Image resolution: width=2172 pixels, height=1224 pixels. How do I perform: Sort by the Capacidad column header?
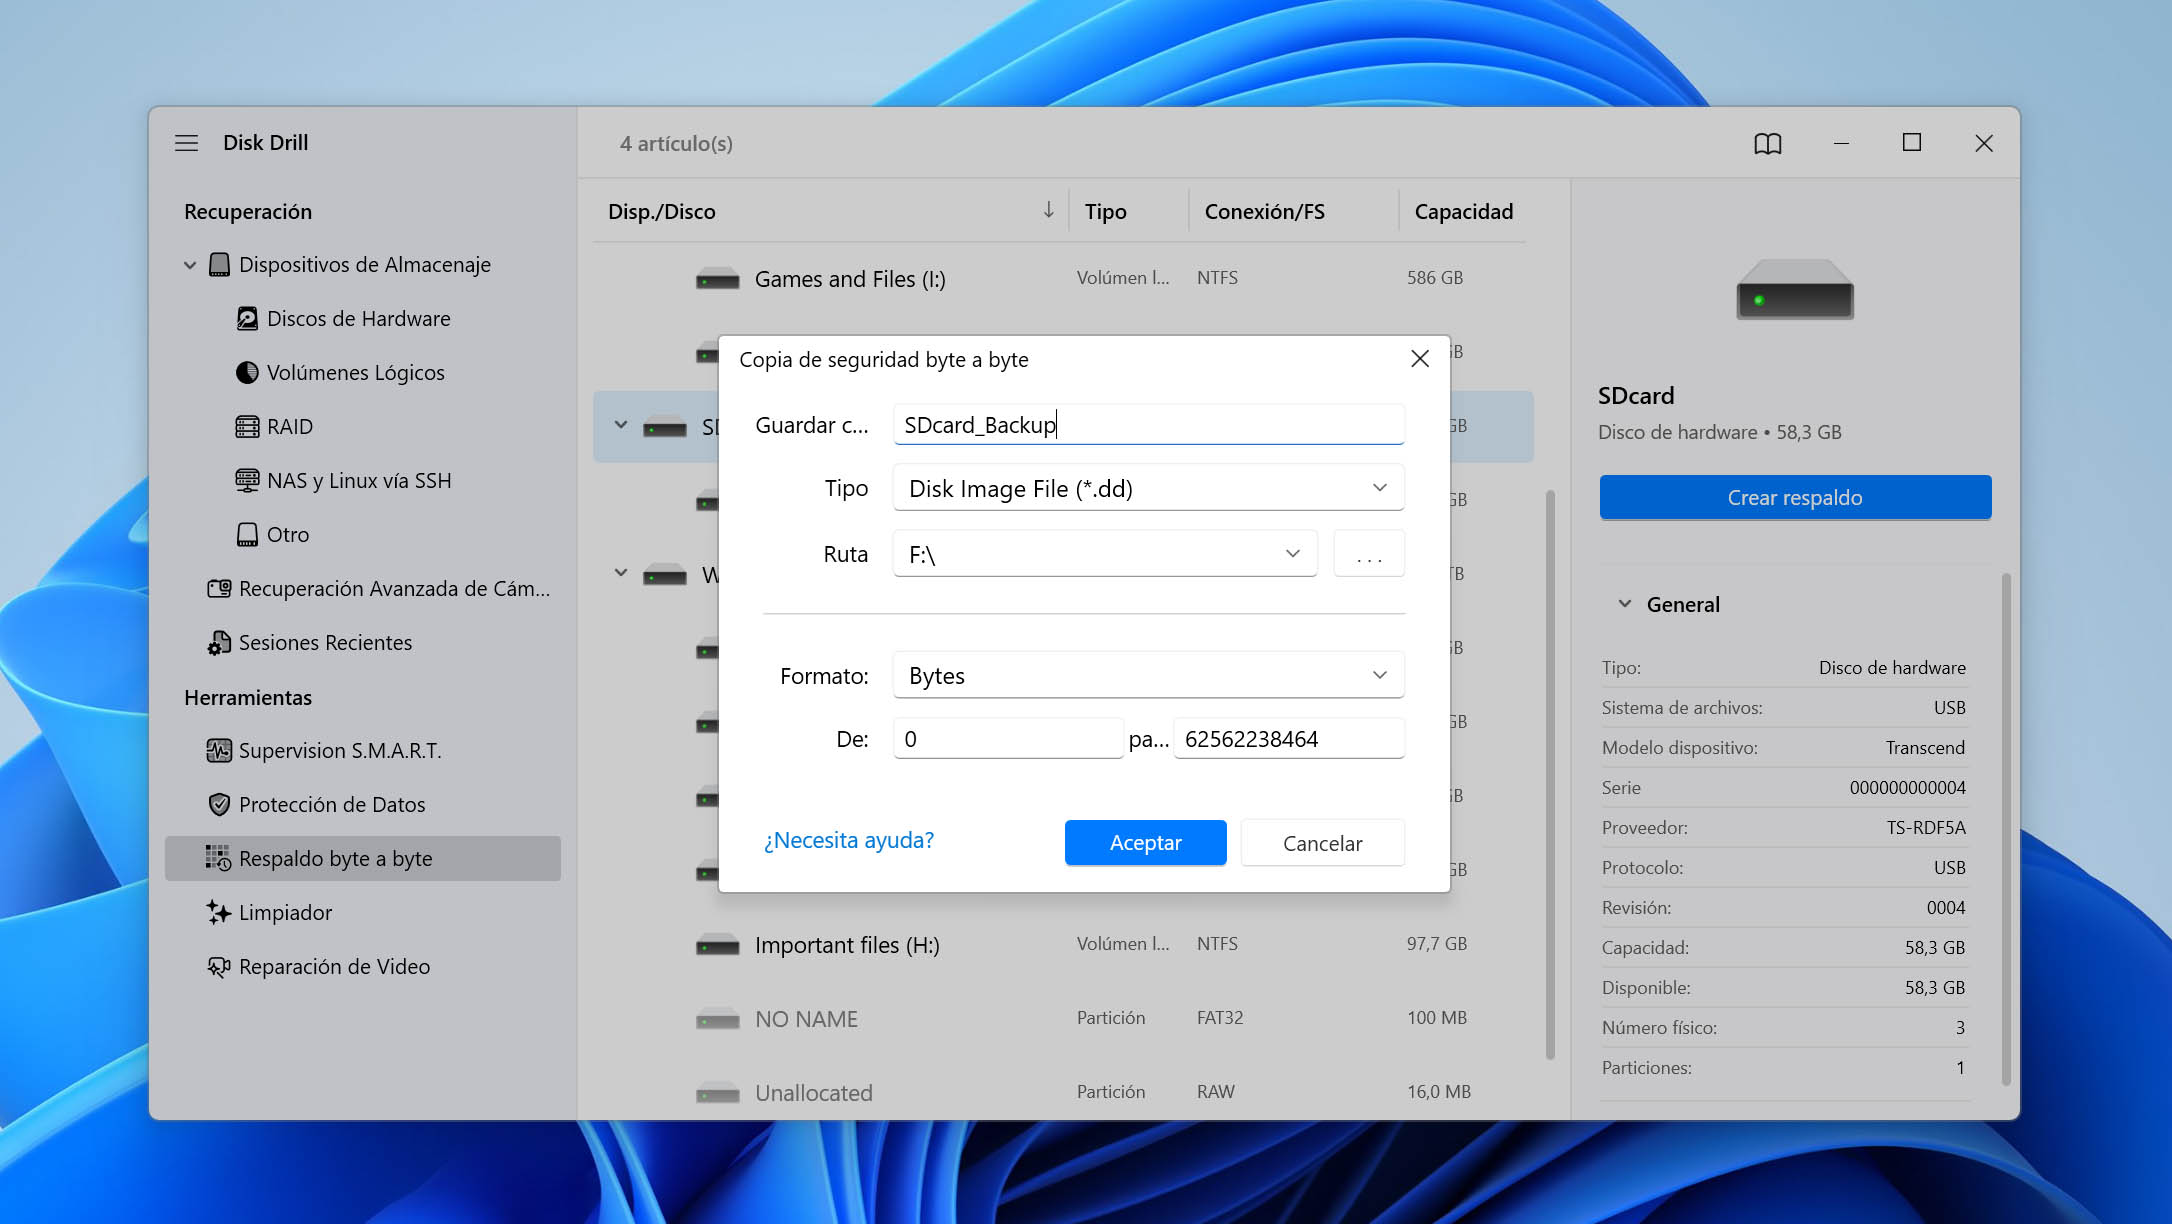coord(1463,211)
